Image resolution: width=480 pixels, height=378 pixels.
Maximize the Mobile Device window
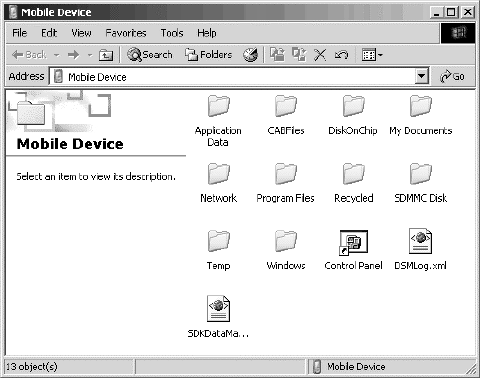tap(451, 12)
